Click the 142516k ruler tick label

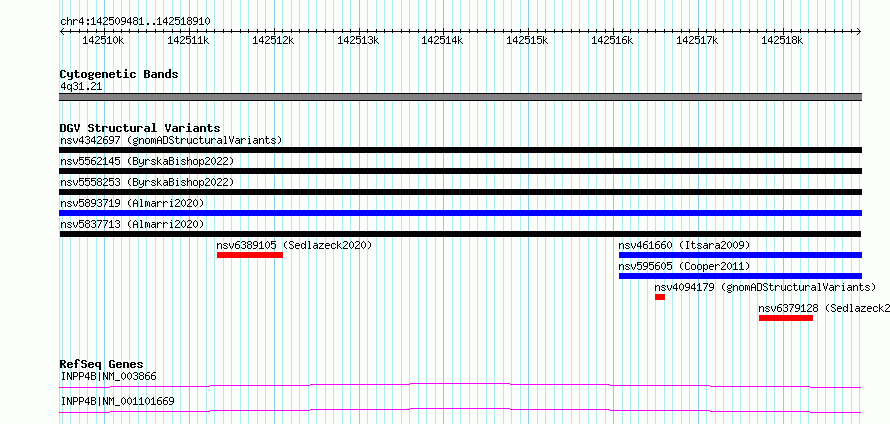tap(612, 41)
